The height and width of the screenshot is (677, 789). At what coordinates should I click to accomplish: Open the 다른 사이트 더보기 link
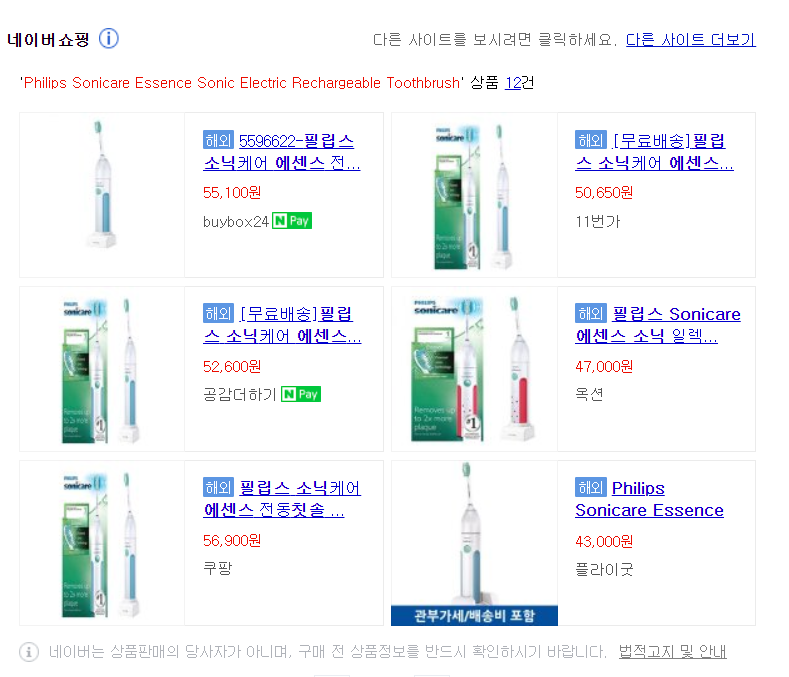click(x=690, y=40)
